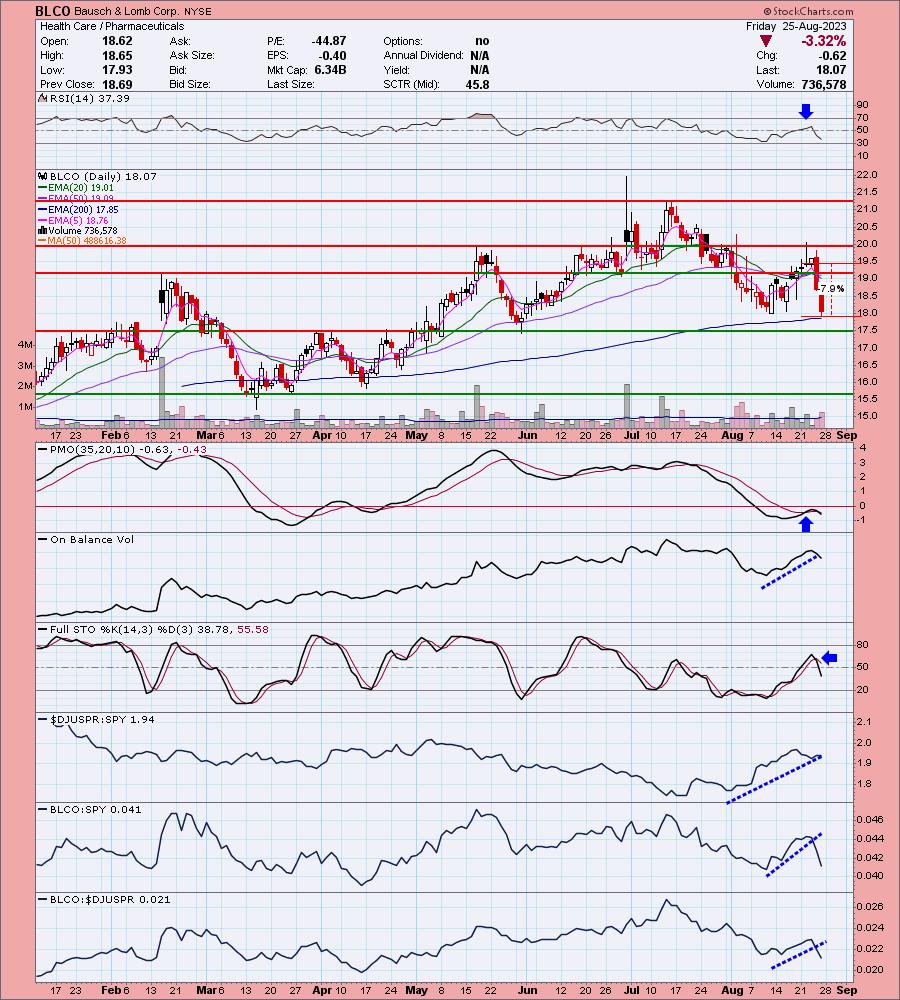Click the 4M volume axis label

click(26, 345)
